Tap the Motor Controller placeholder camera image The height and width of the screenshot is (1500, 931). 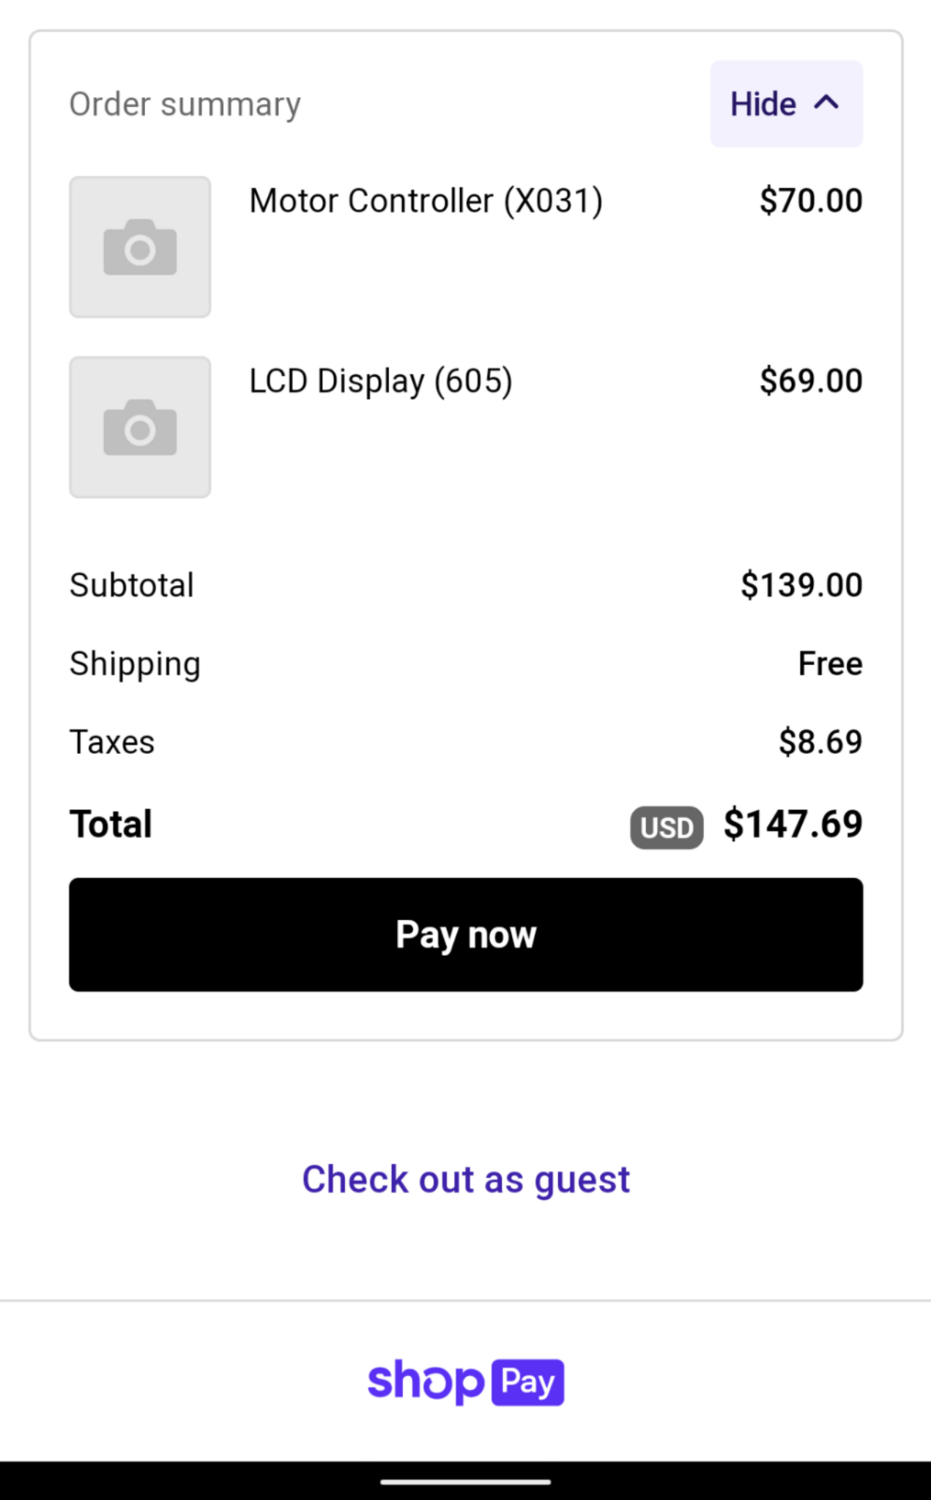point(140,247)
